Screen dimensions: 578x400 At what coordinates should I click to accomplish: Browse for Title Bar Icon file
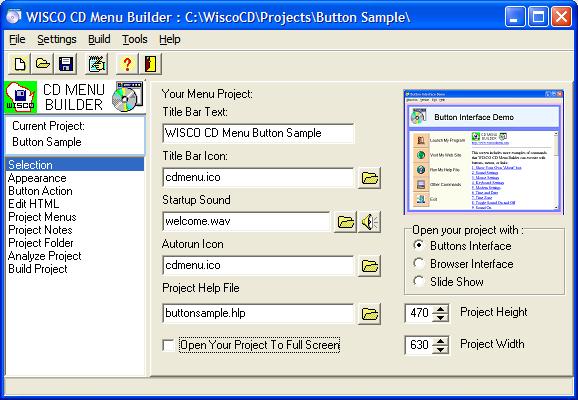tap(369, 178)
